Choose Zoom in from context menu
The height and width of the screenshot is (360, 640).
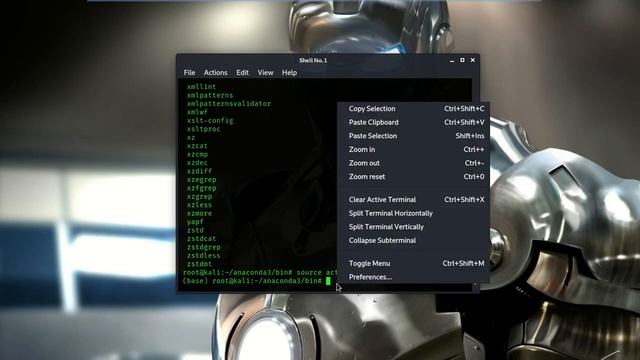[413, 149]
